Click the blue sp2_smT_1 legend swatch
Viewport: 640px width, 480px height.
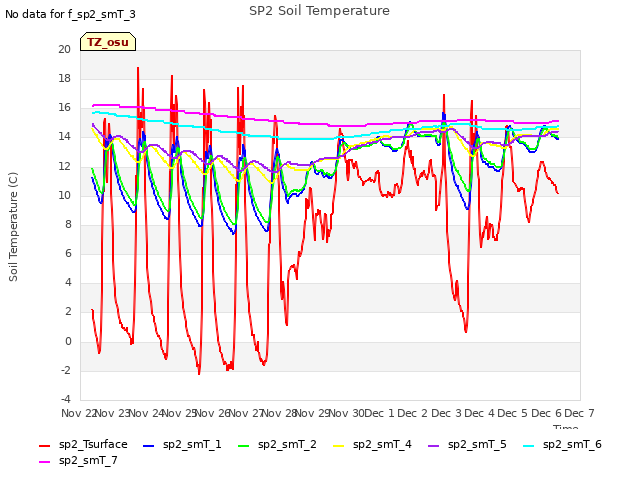tap(149, 446)
